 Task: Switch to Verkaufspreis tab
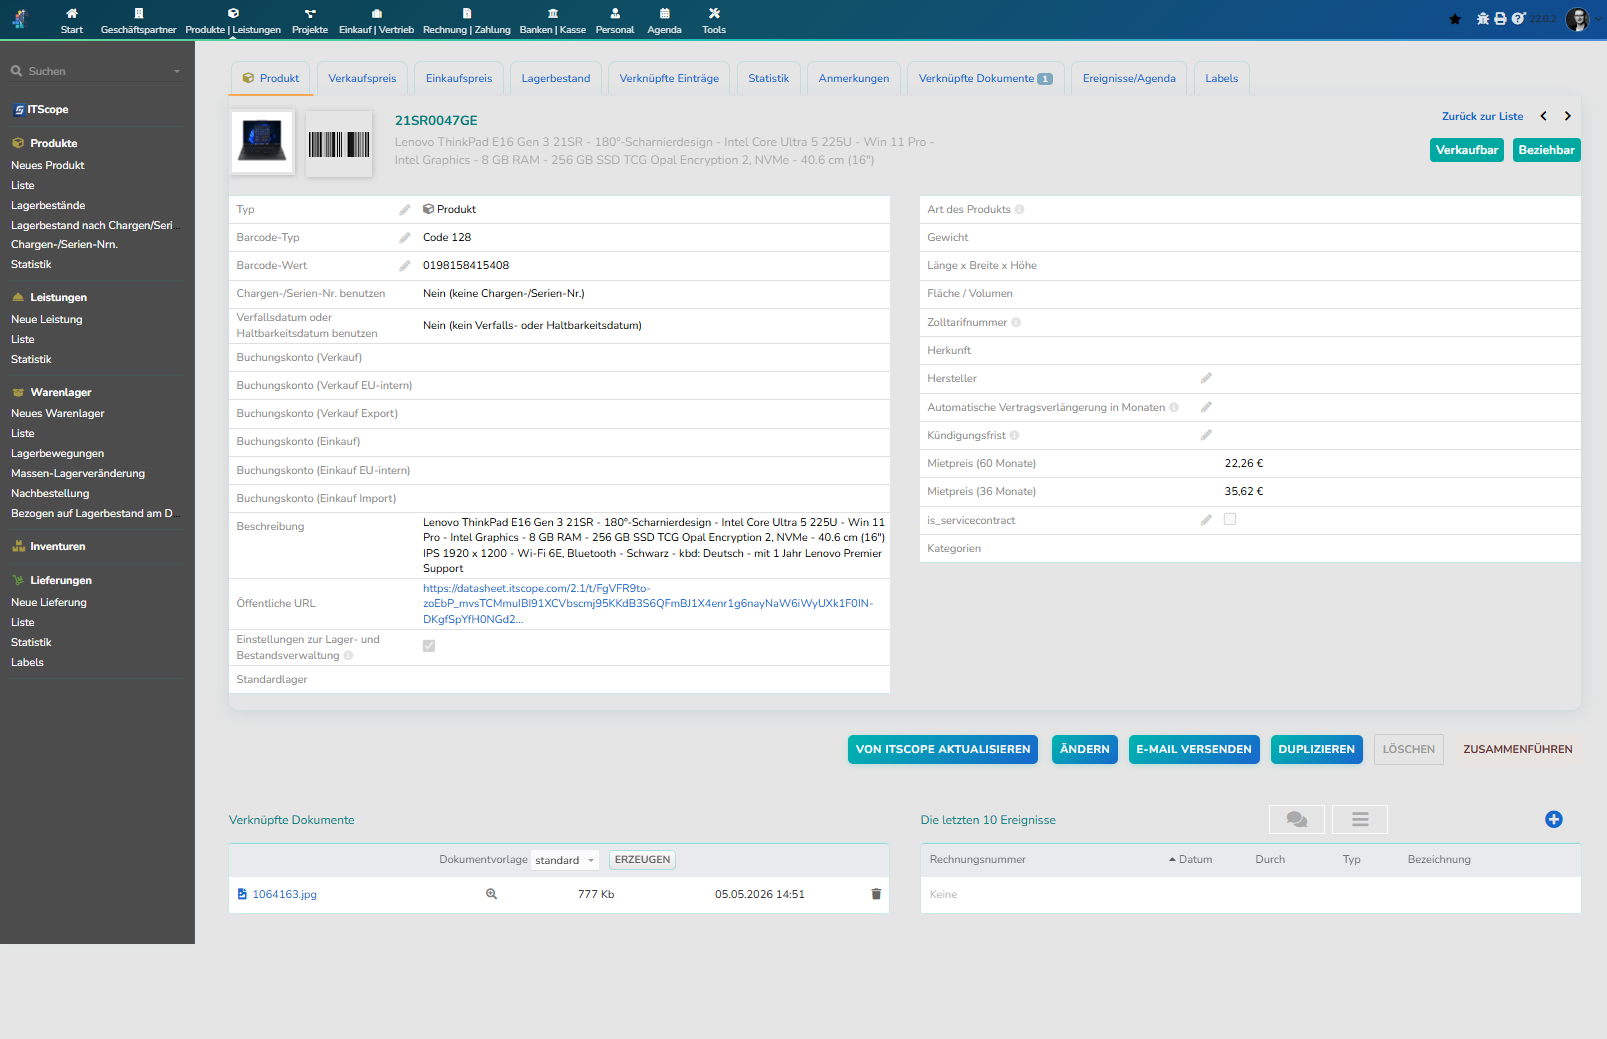[x=362, y=78]
